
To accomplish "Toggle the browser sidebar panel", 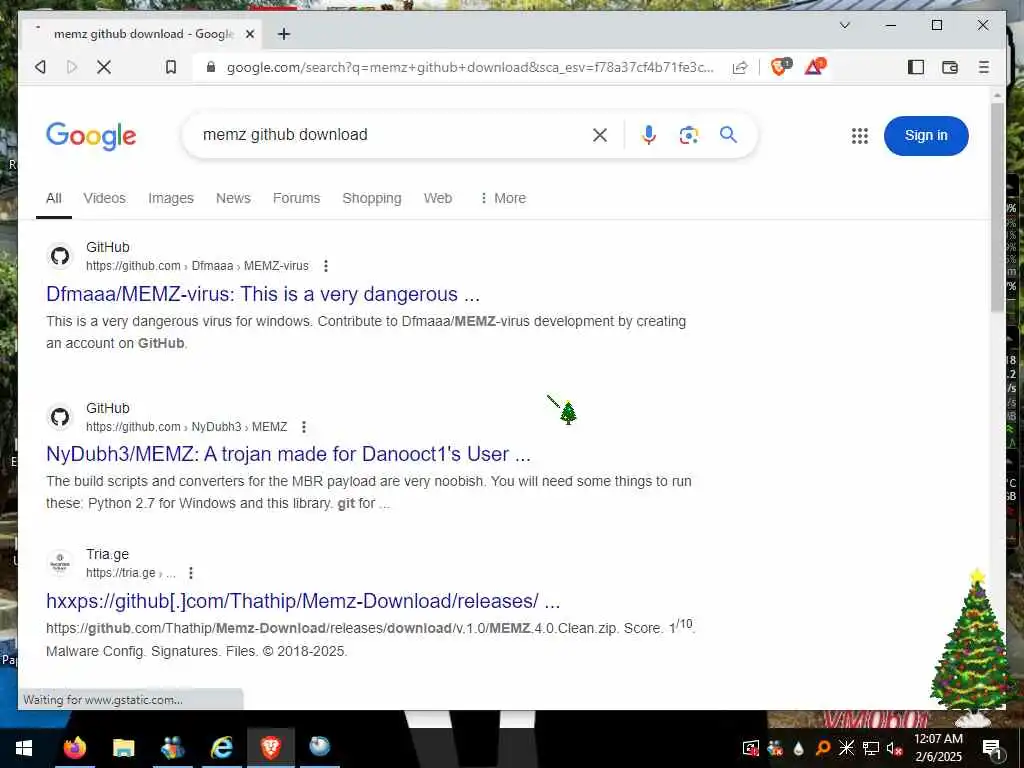I will click(916, 67).
